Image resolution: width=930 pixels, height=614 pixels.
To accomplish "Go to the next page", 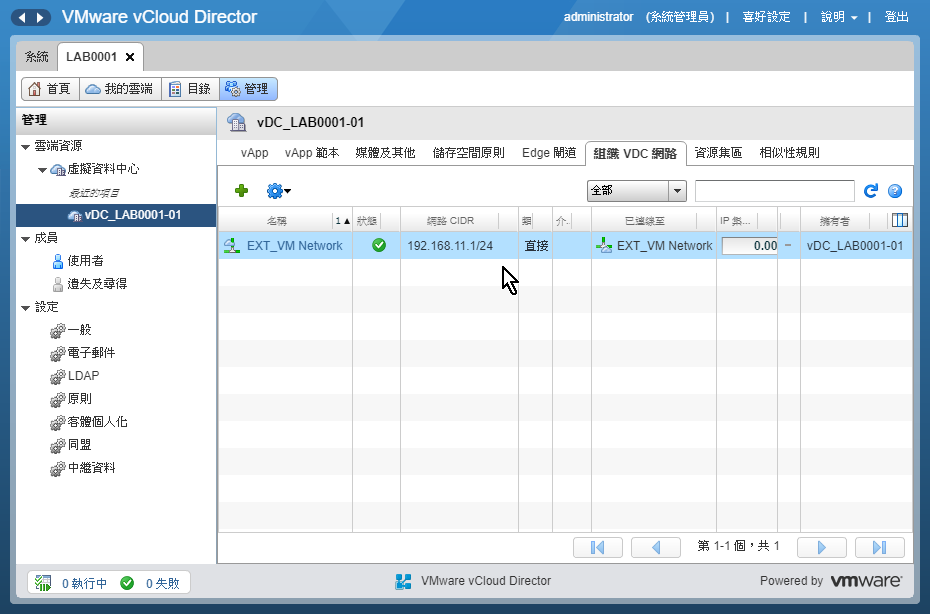I will pos(821,547).
